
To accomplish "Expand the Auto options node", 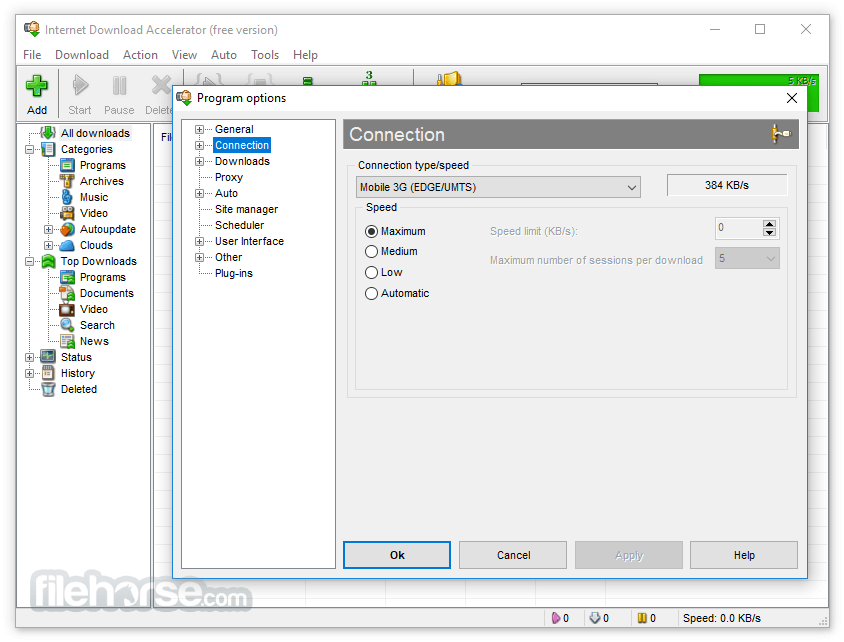I will pos(199,193).
